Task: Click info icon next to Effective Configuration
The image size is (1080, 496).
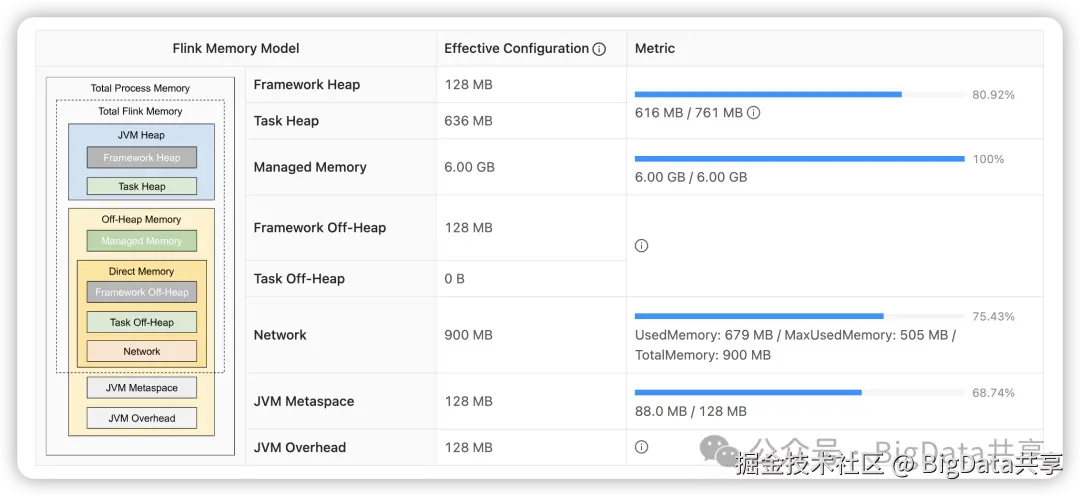Action: tap(599, 49)
